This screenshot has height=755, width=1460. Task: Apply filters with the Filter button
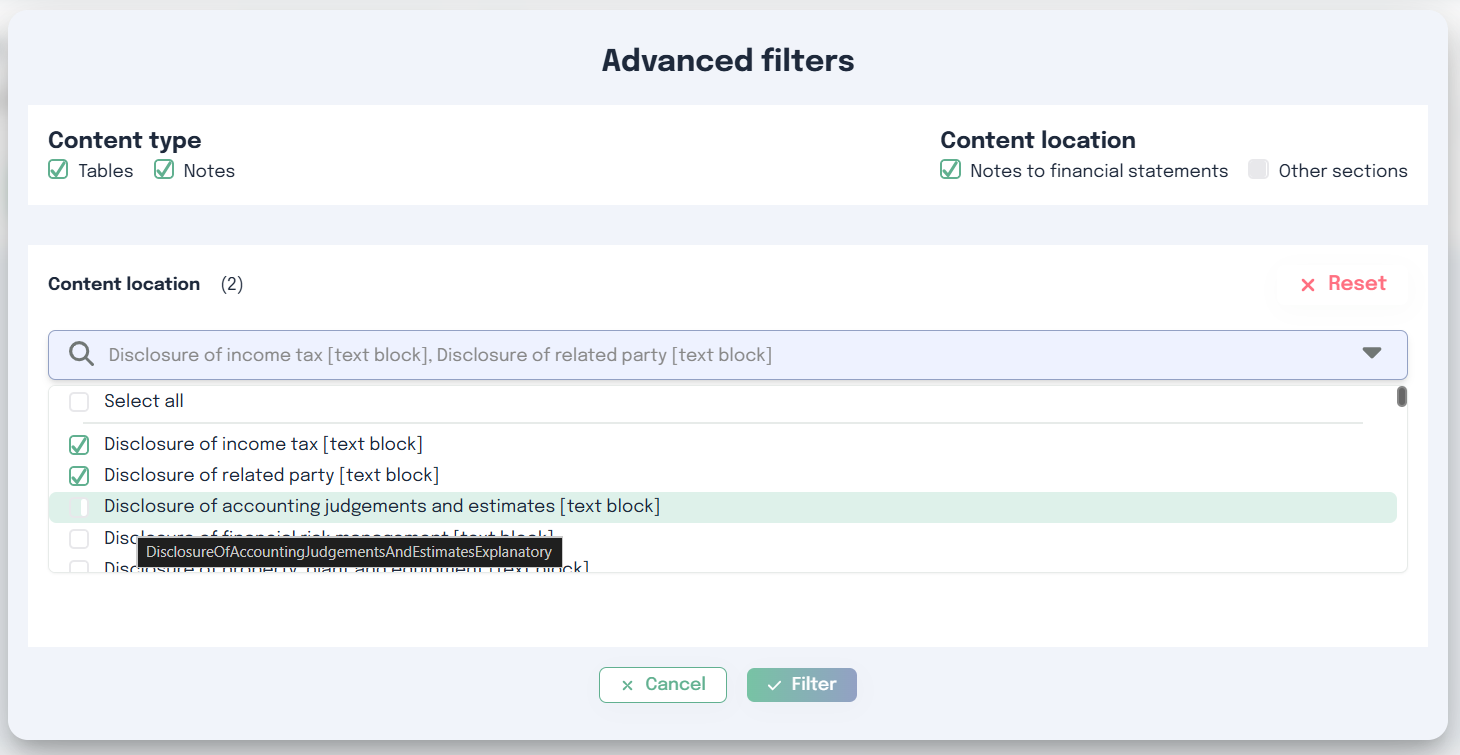point(802,685)
